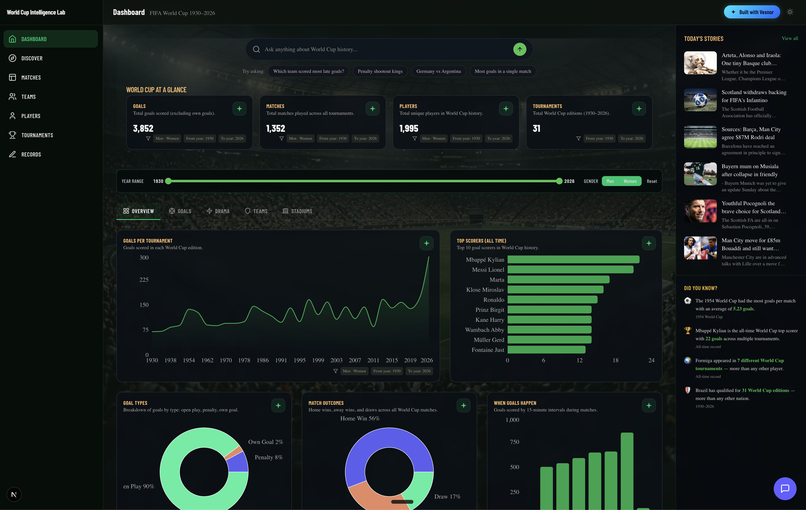
Task: Open the Men · Women chip under the Goals Per Tournament chart
Action: pyautogui.click(x=355, y=371)
